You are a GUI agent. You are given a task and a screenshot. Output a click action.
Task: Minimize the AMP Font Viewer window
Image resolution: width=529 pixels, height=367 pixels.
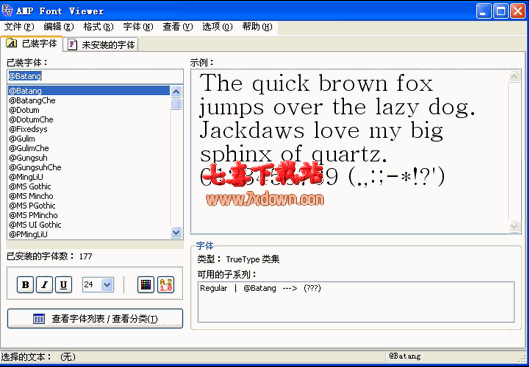coord(484,11)
